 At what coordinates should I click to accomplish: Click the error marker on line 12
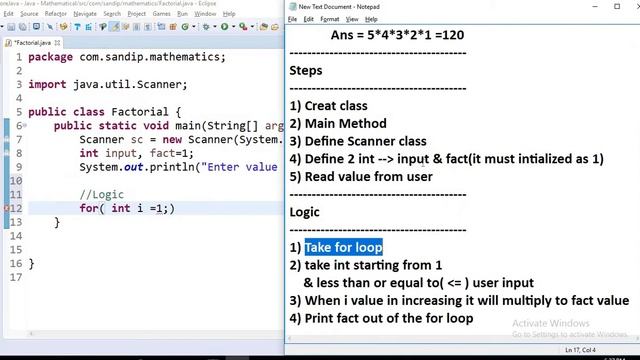click(x=6, y=208)
